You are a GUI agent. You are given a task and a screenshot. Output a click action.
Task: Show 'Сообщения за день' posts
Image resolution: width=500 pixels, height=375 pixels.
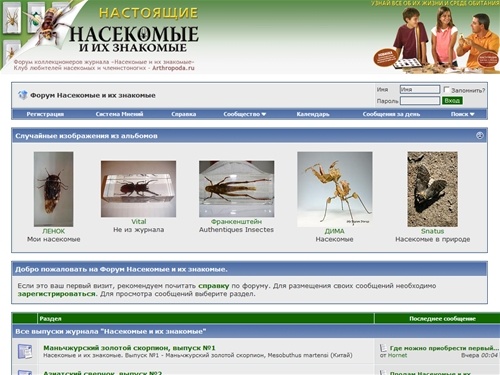coord(391,114)
